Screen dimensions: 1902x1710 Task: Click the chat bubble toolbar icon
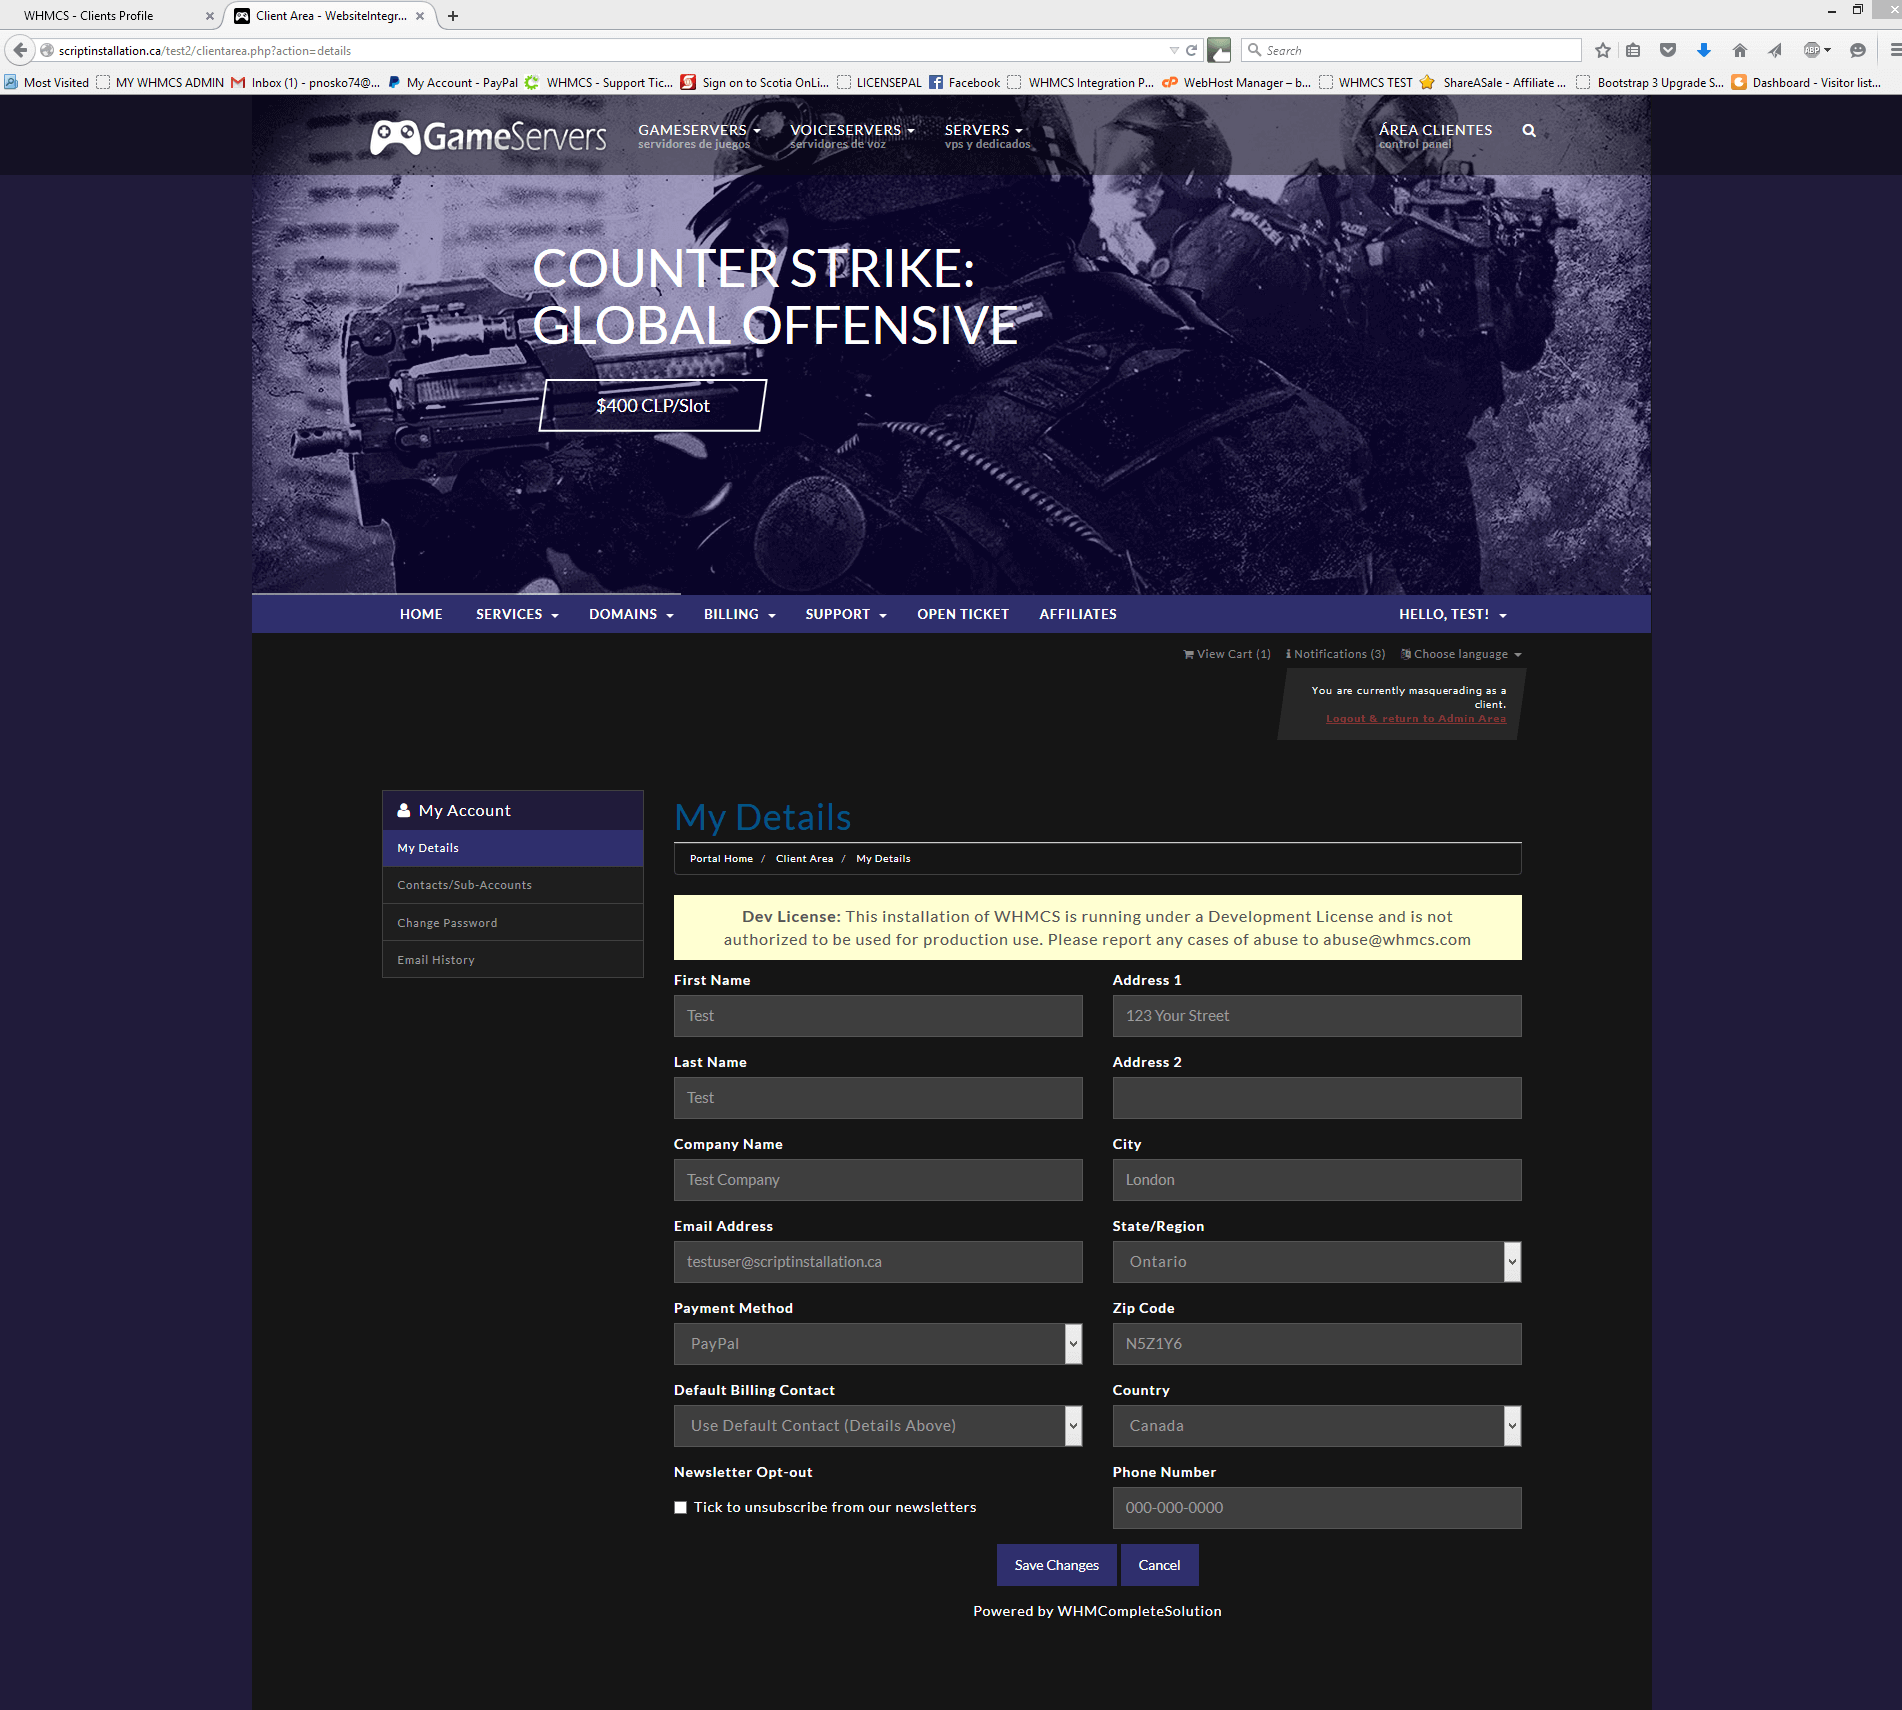[x=1858, y=50]
